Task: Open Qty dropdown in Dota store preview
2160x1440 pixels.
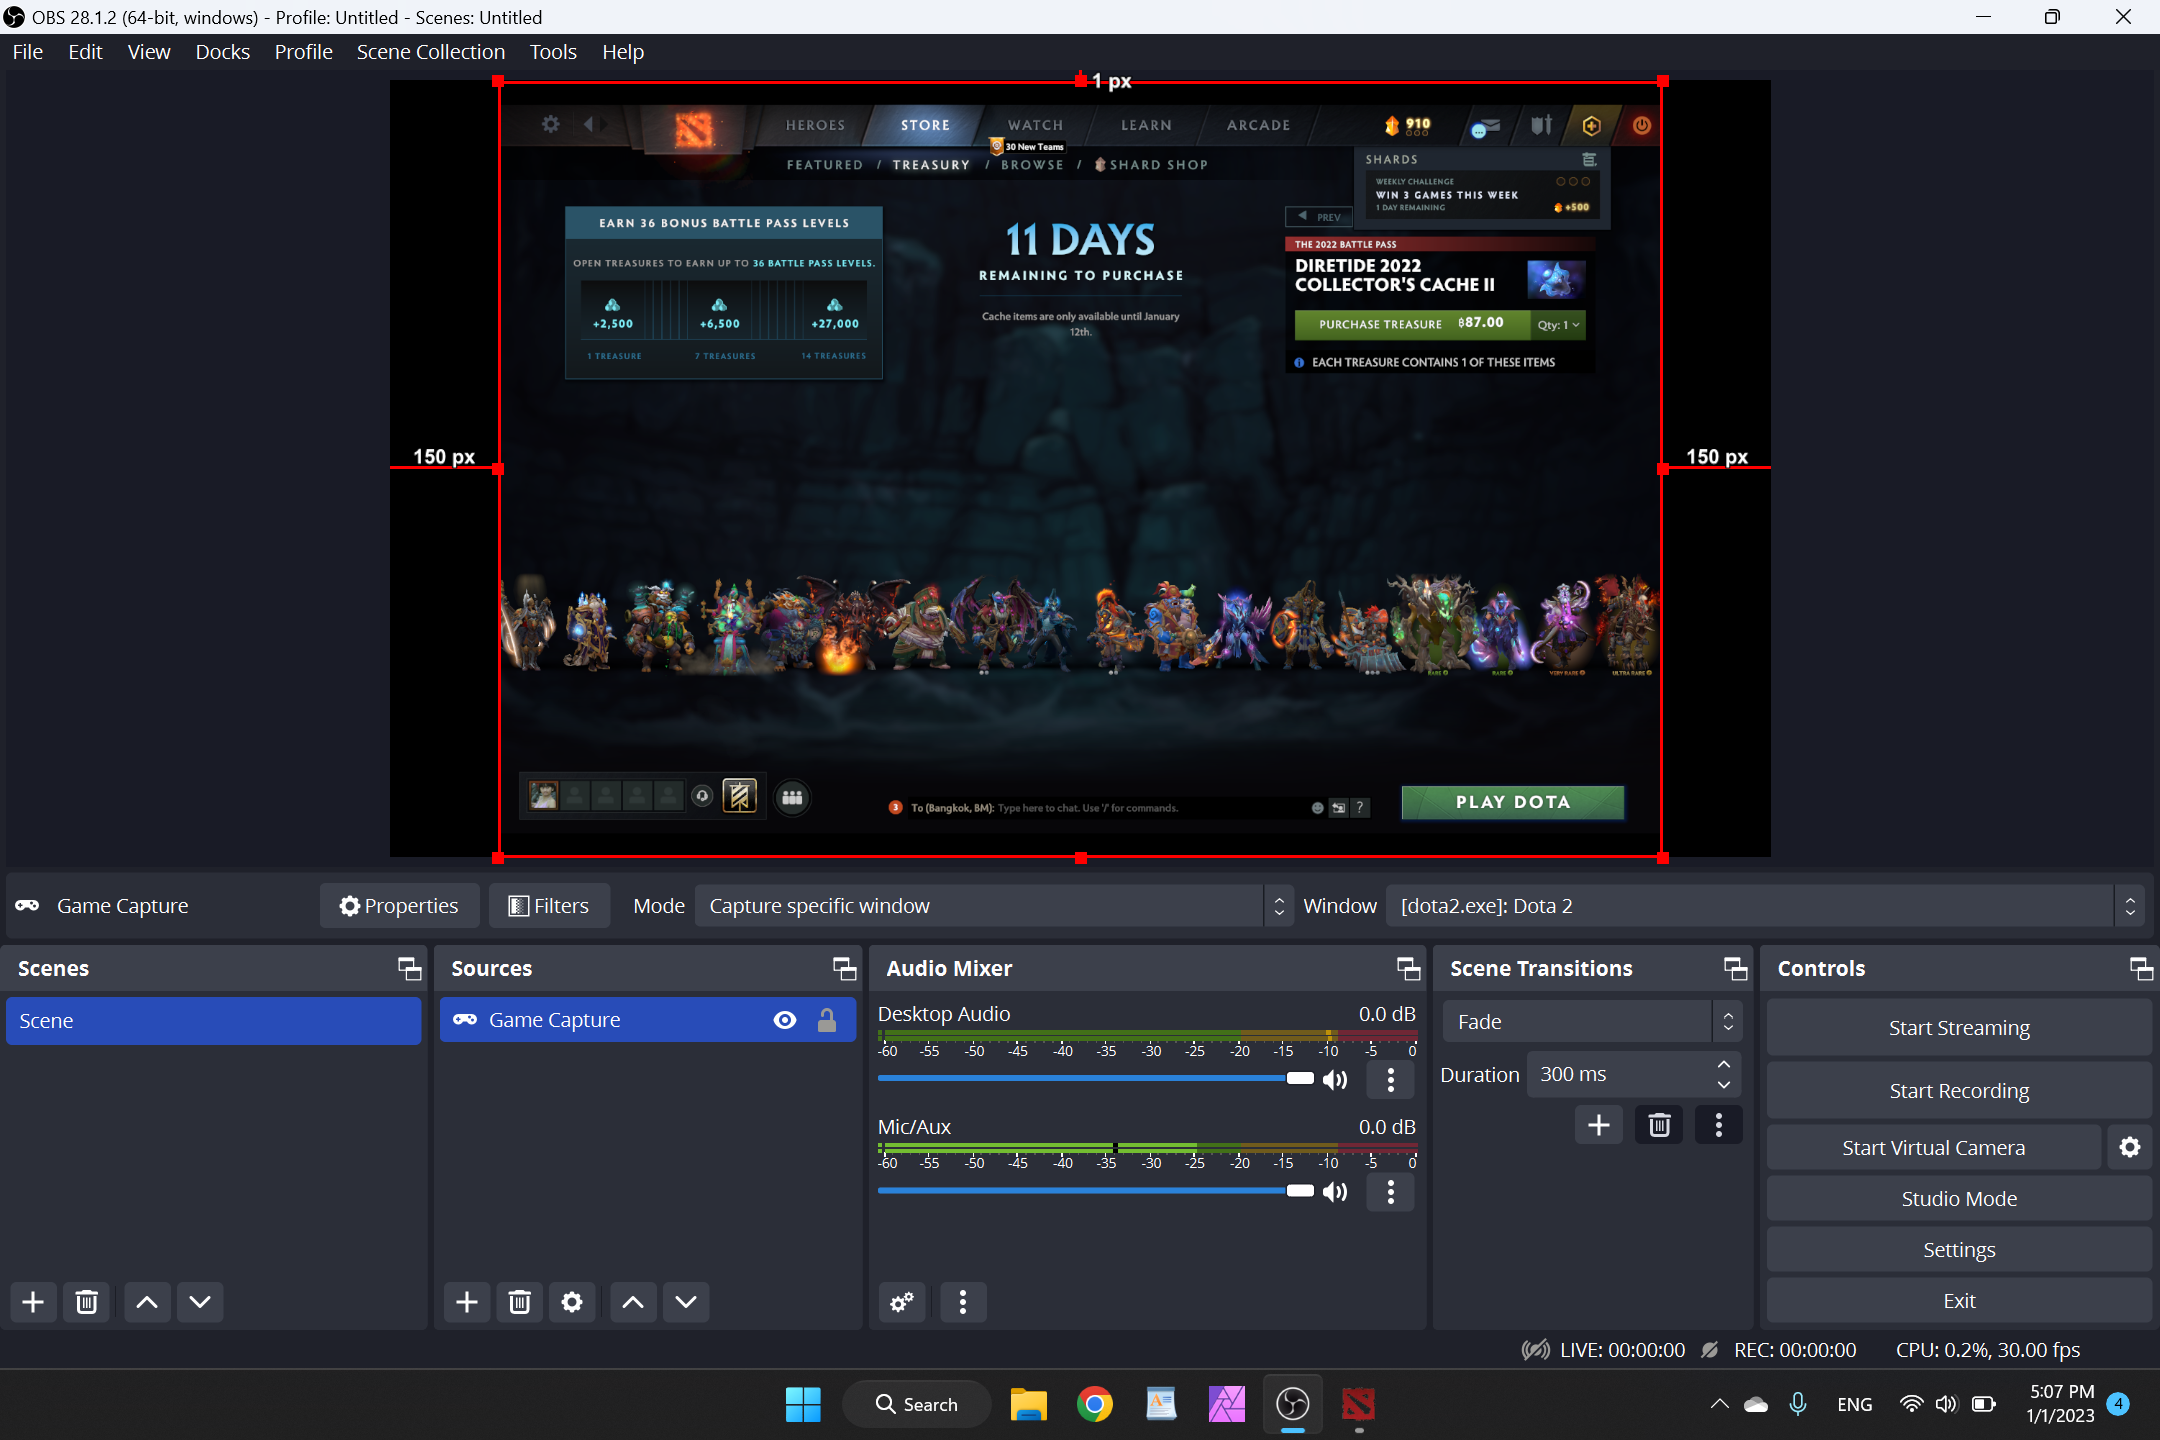Action: click(x=1558, y=324)
